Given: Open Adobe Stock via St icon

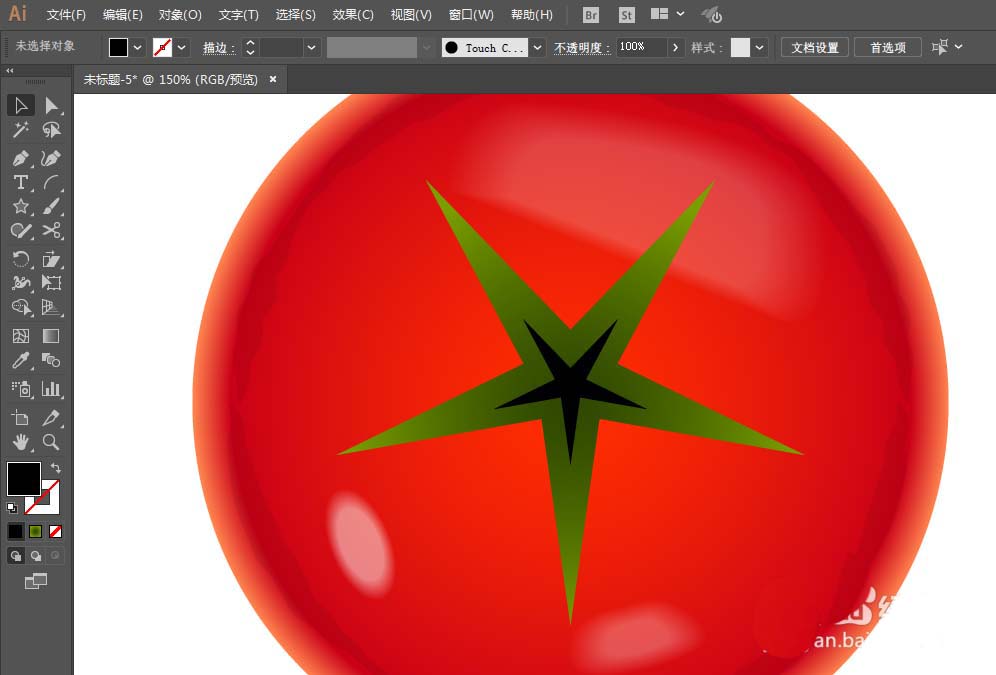Looking at the screenshot, I should 626,15.
